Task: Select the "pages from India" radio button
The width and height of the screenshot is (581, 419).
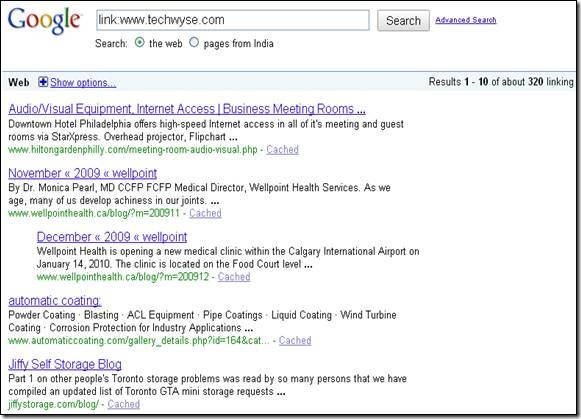Action: tap(194, 43)
